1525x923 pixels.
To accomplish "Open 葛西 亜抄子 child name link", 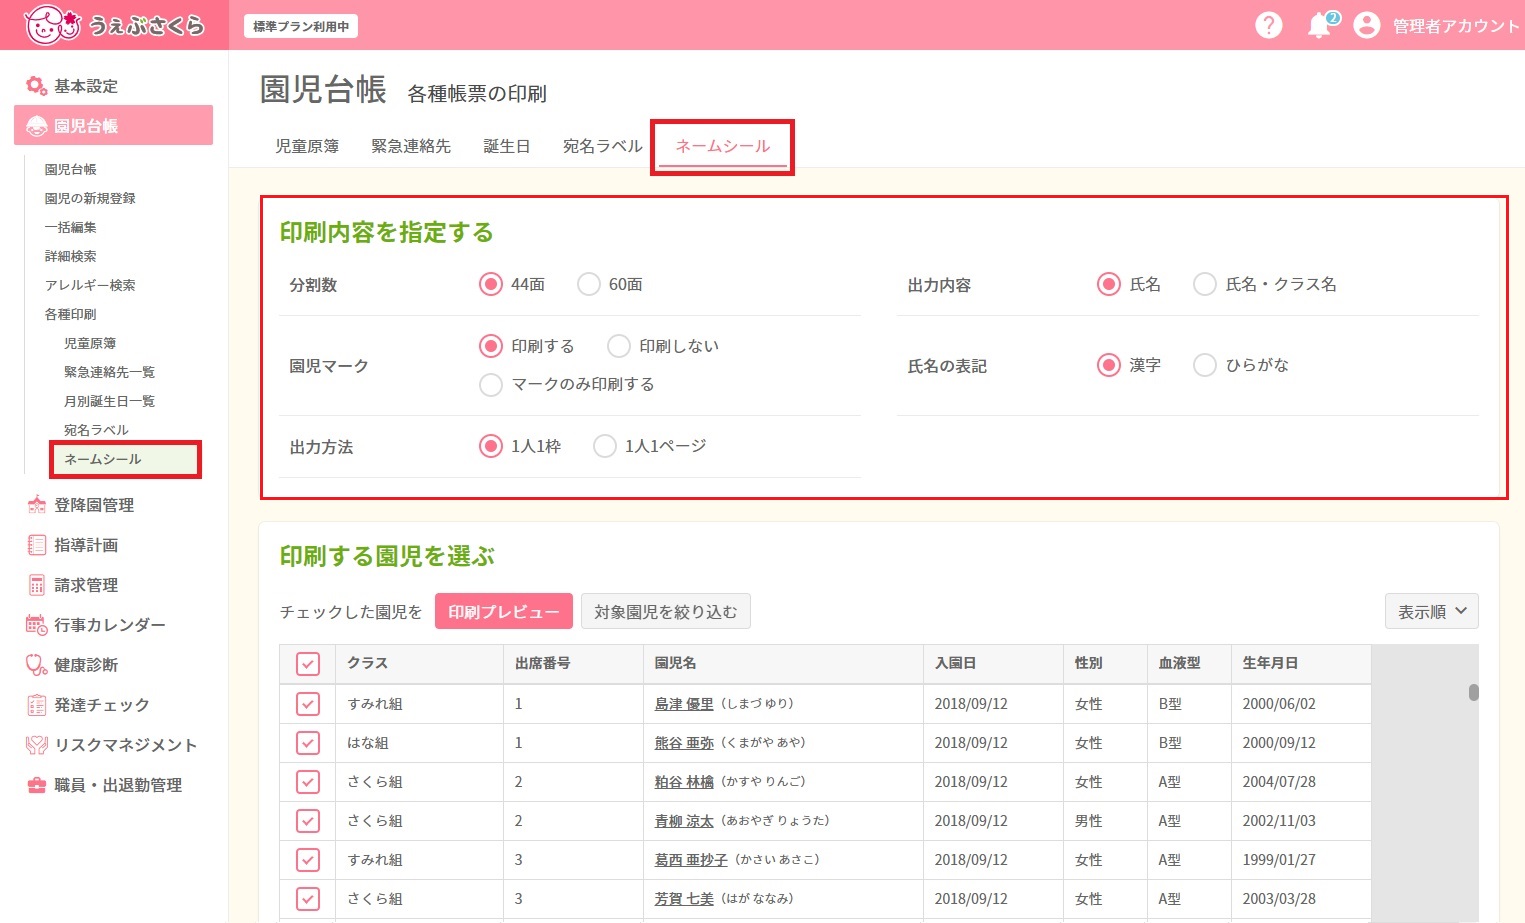I will point(691,860).
